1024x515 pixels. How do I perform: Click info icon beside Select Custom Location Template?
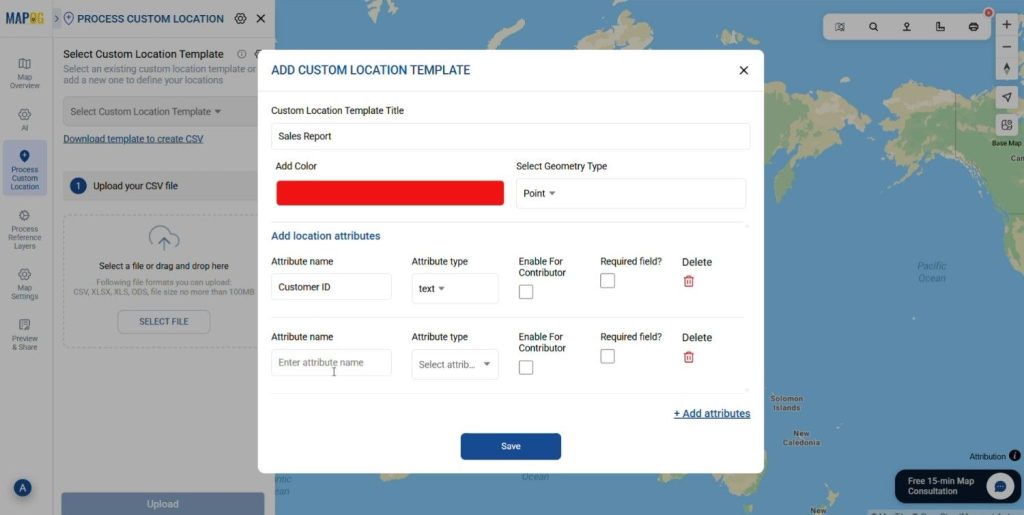click(242, 54)
